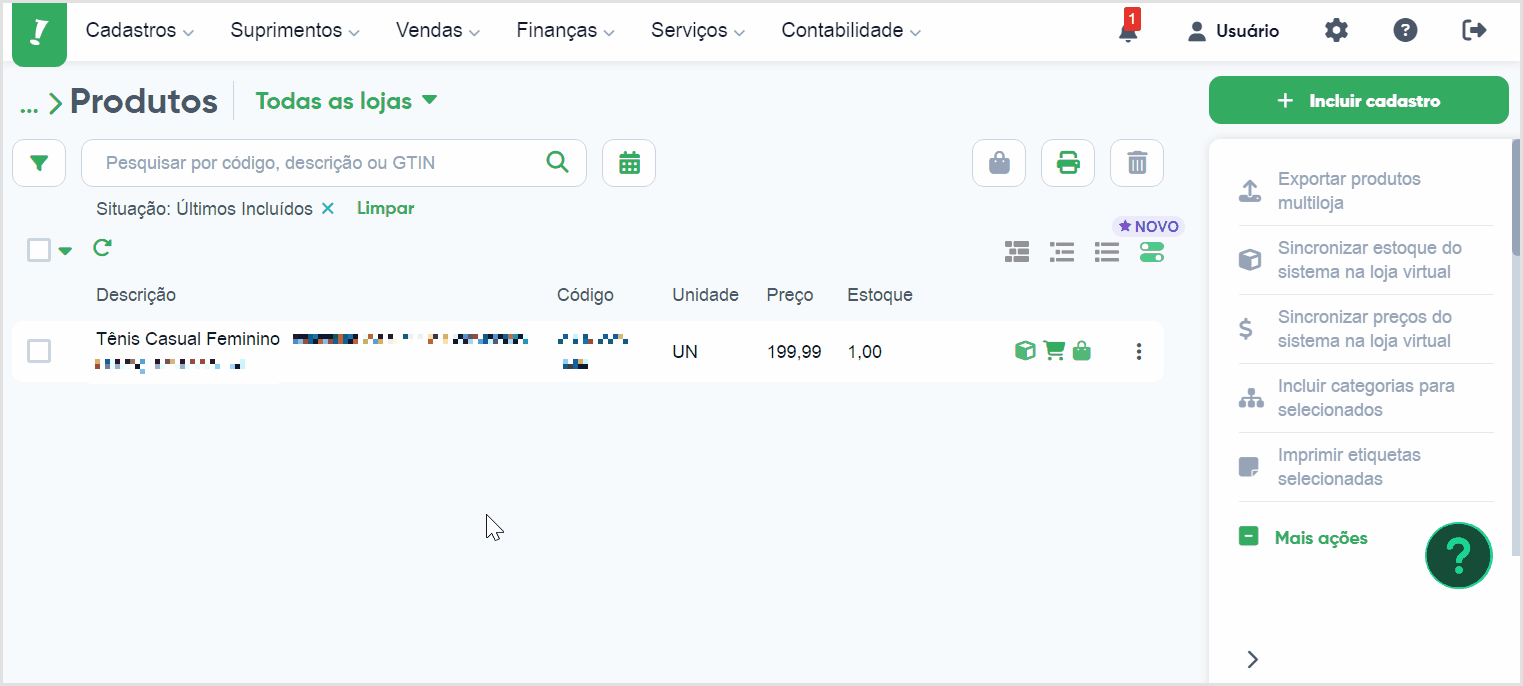Screen dimensions: 1523x686
Task: Check the select-all checkbox
Action: pyautogui.click(x=39, y=250)
